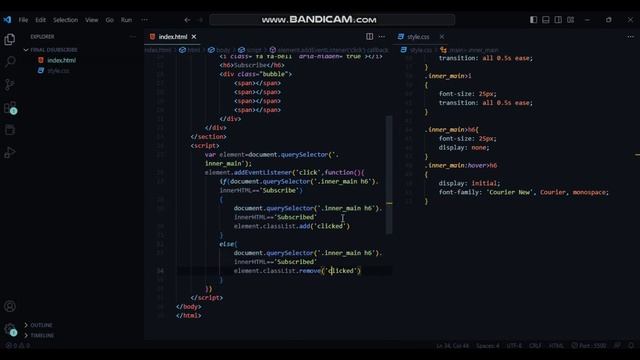Toggle the primary side bar layout icon

pos(533,20)
